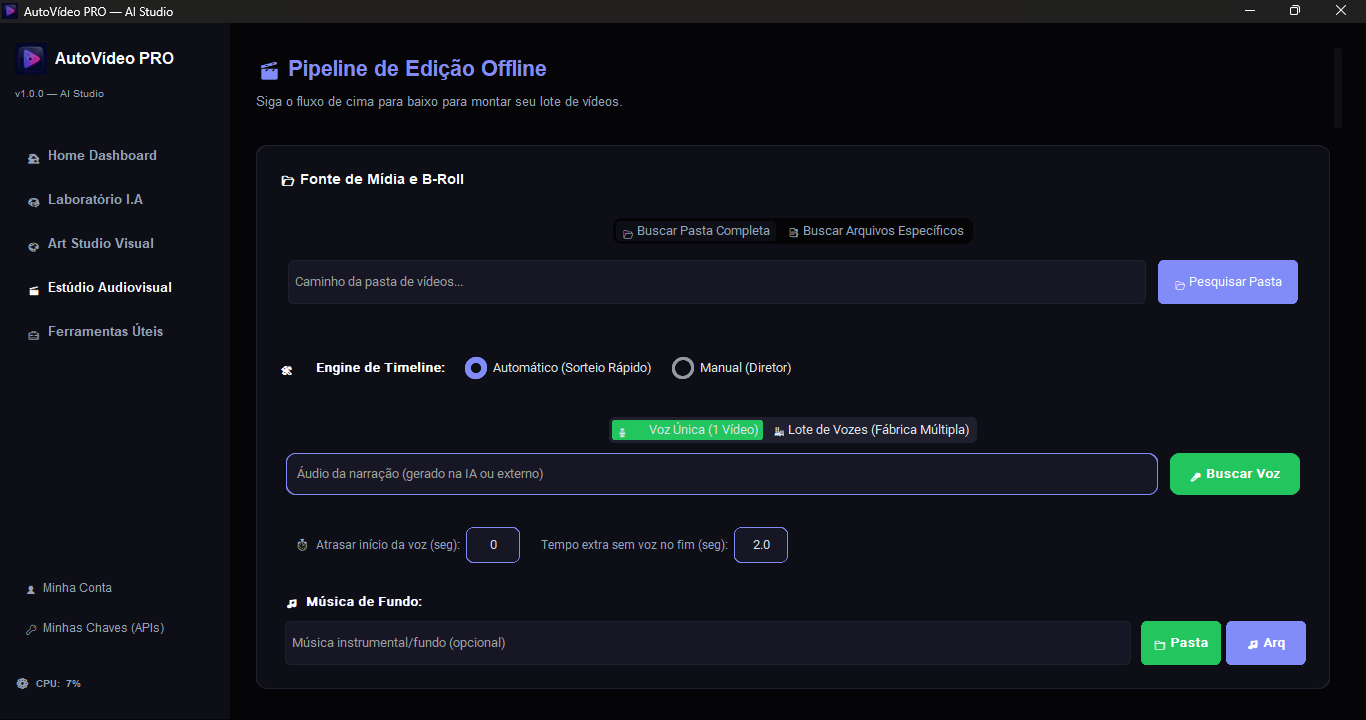The height and width of the screenshot is (720, 1366).
Task: Switch to Buscar Pasta Completa tab
Action: click(x=696, y=231)
